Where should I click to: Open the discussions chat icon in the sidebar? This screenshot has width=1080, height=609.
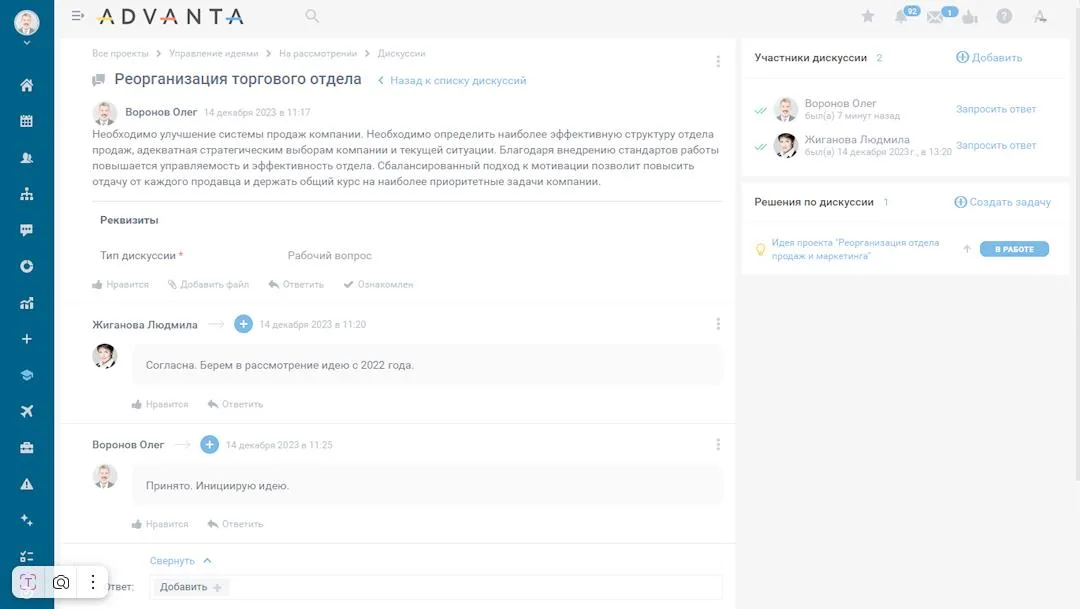26,229
